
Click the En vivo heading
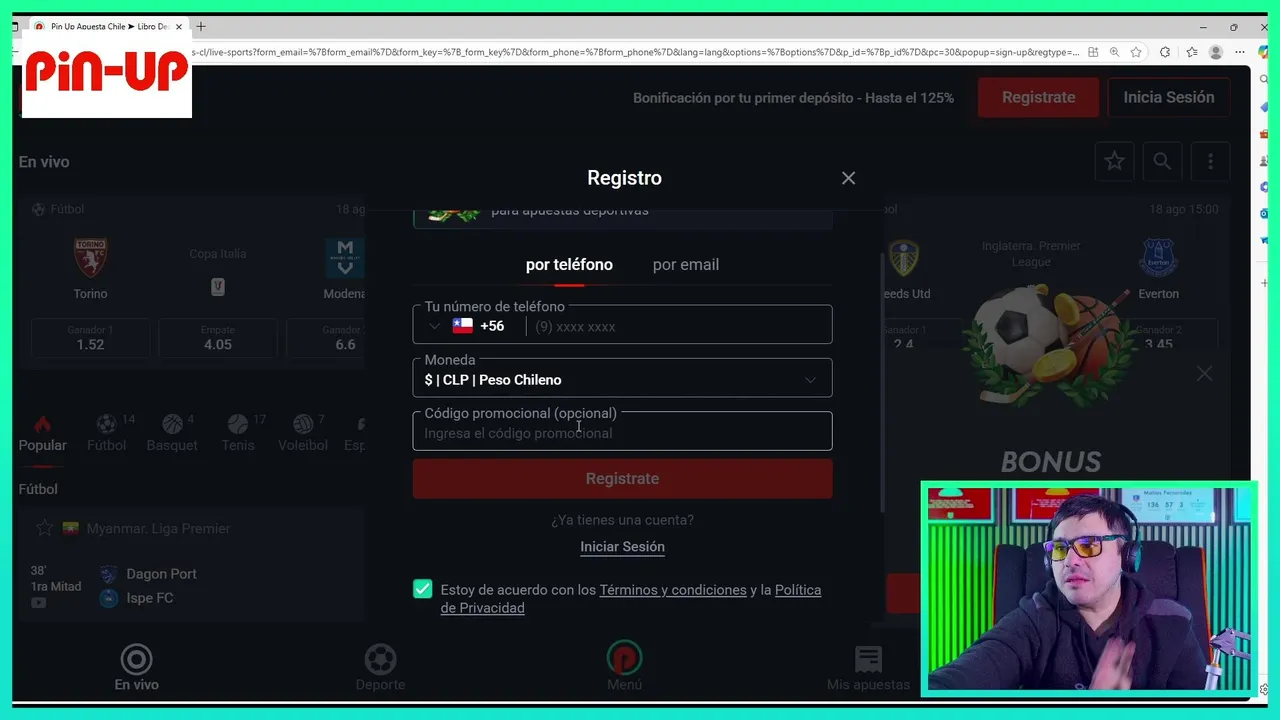point(44,162)
